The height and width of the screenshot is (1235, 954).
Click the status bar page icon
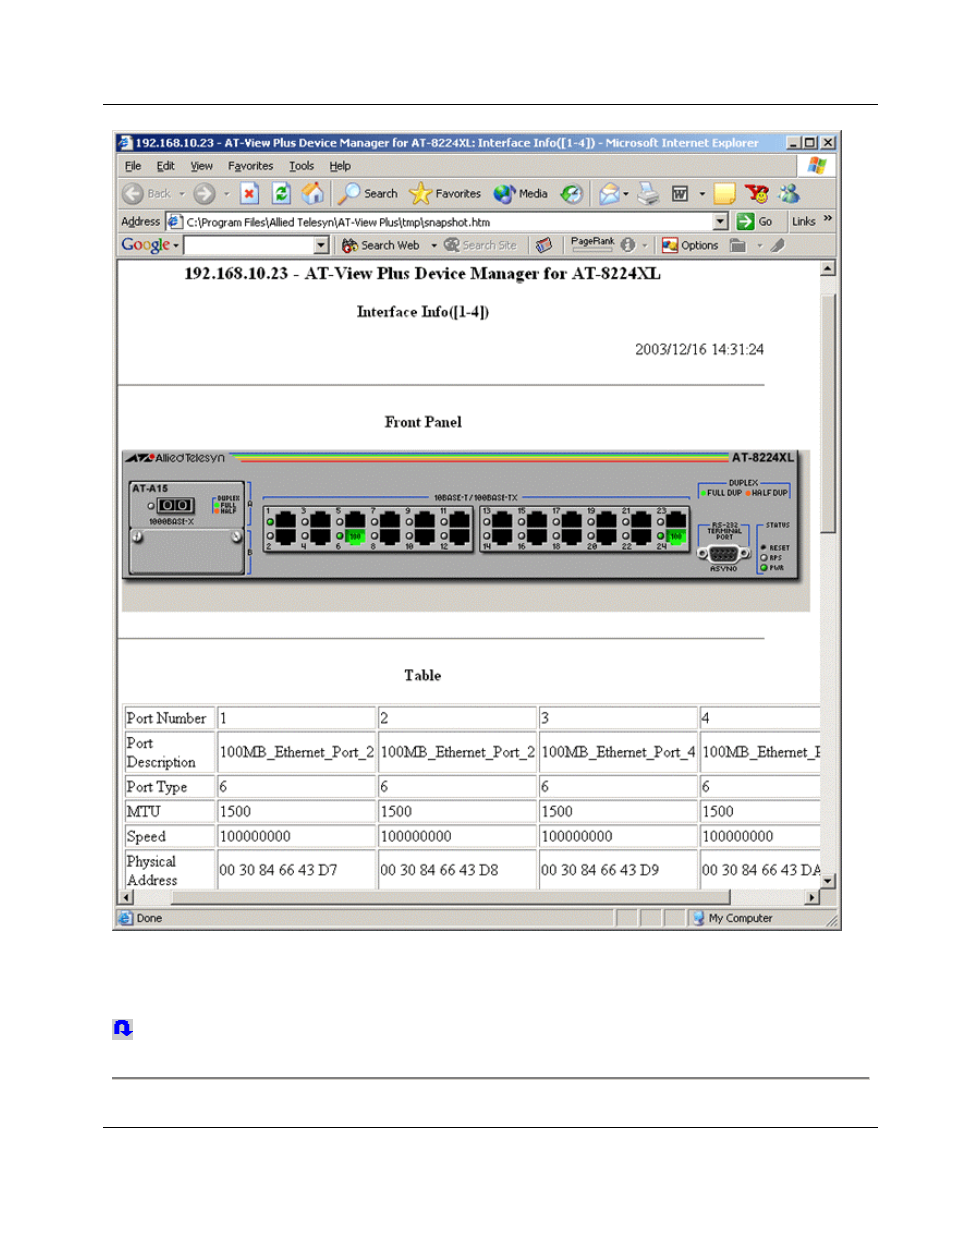click(x=126, y=918)
